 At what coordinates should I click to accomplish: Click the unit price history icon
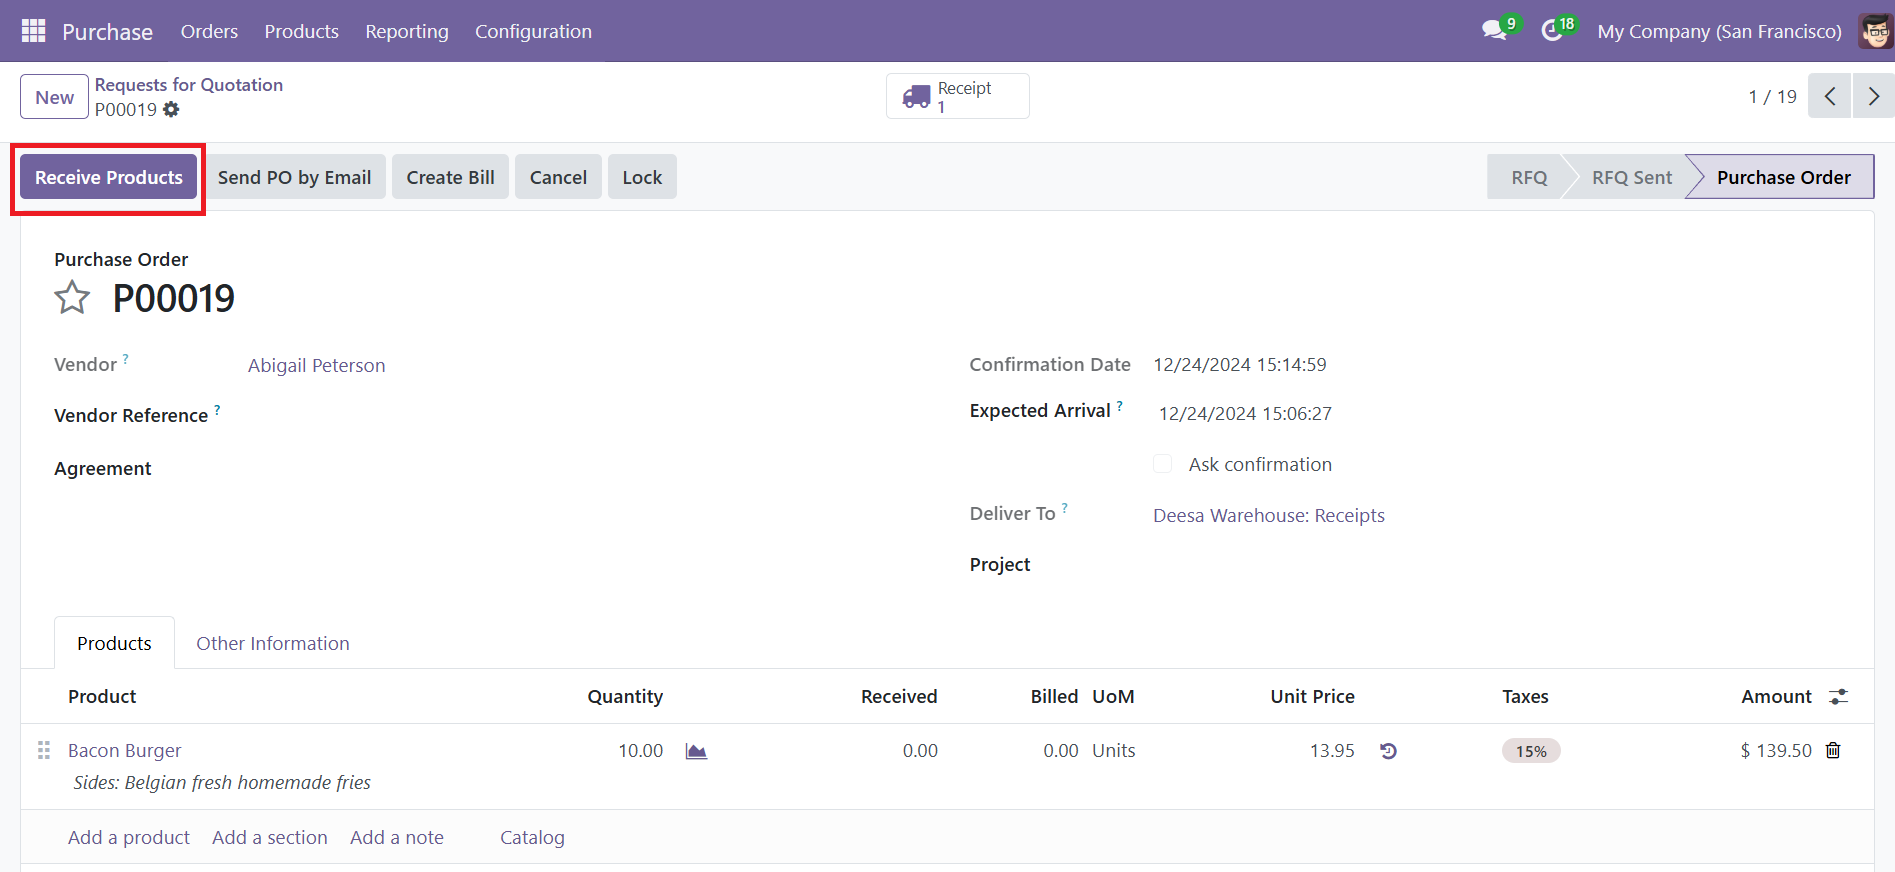(1388, 751)
